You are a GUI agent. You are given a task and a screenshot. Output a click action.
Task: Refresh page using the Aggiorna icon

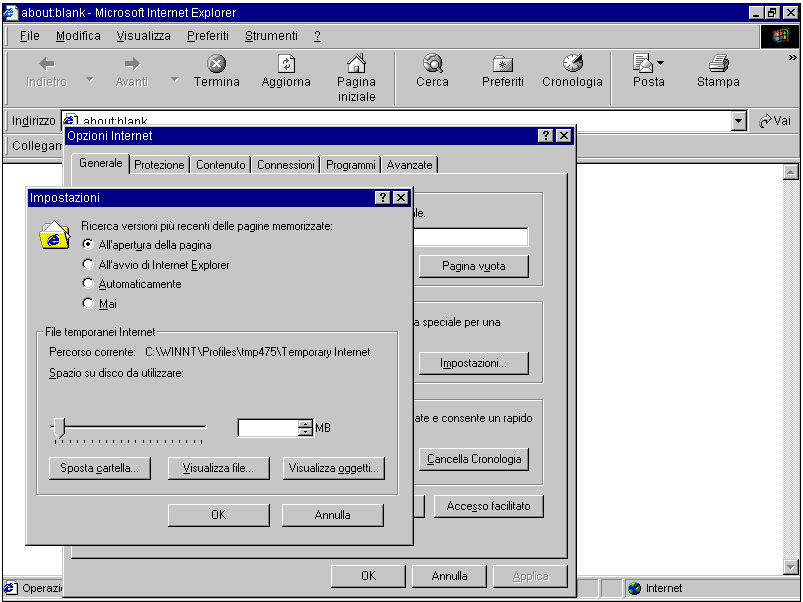click(x=286, y=63)
